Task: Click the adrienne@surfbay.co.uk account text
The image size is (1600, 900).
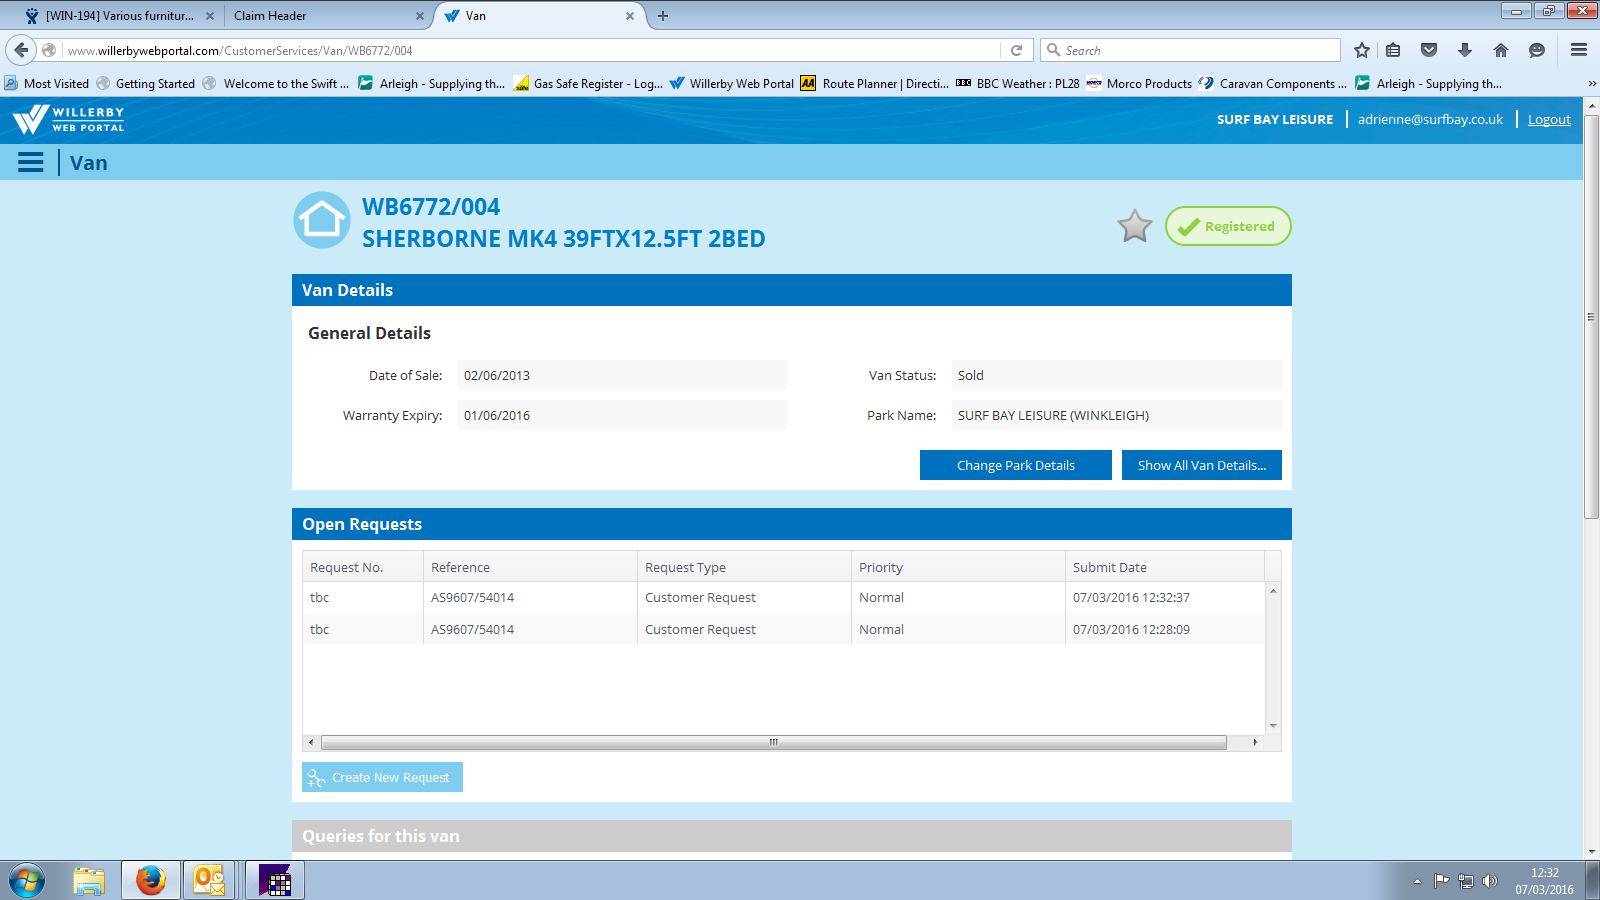Action: 1430,119
